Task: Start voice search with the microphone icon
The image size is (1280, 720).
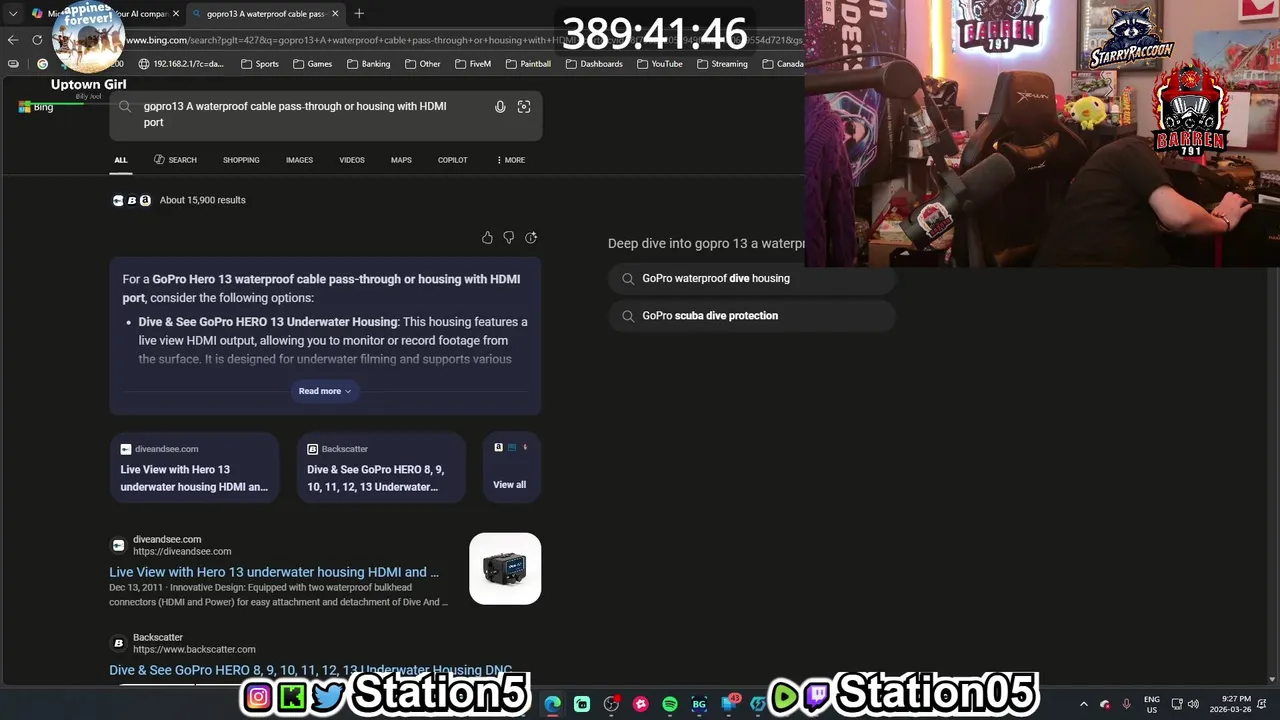Action: (500, 107)
